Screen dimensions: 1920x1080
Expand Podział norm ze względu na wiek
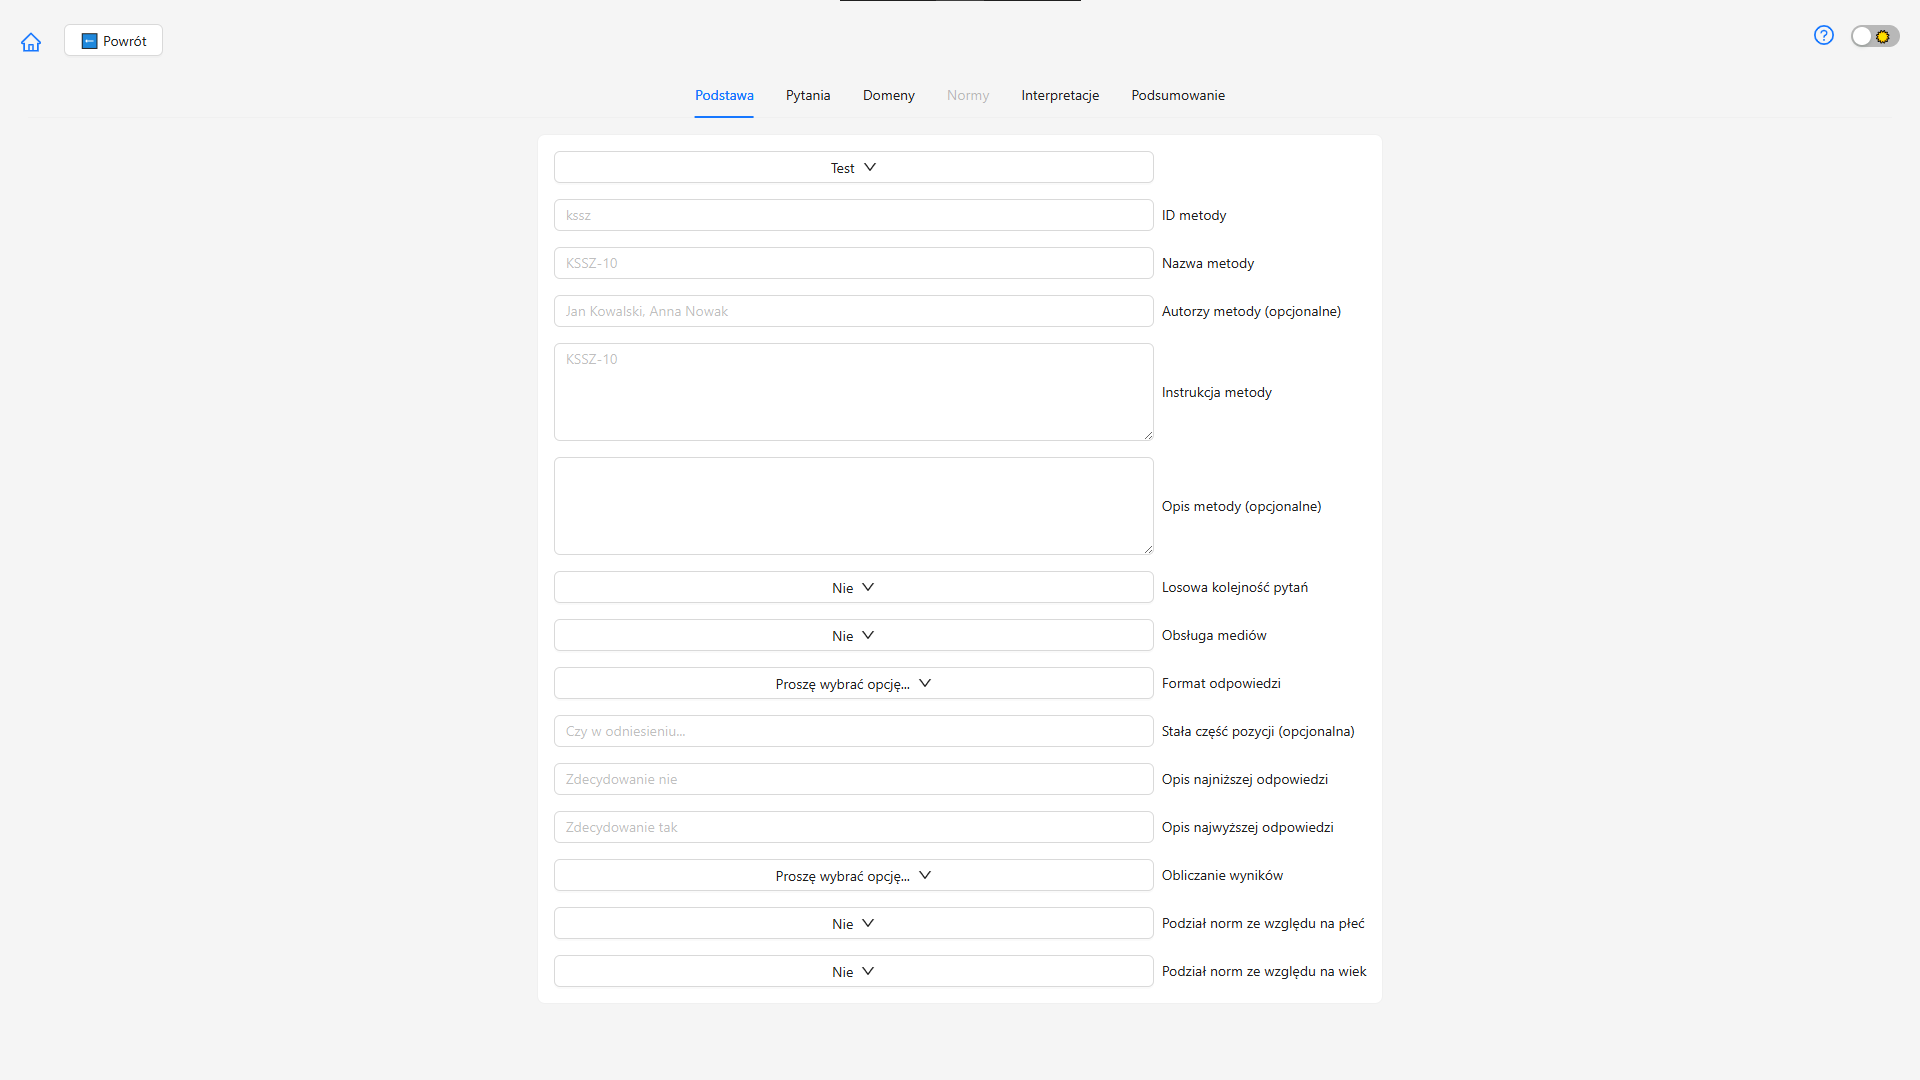[854, 971]
